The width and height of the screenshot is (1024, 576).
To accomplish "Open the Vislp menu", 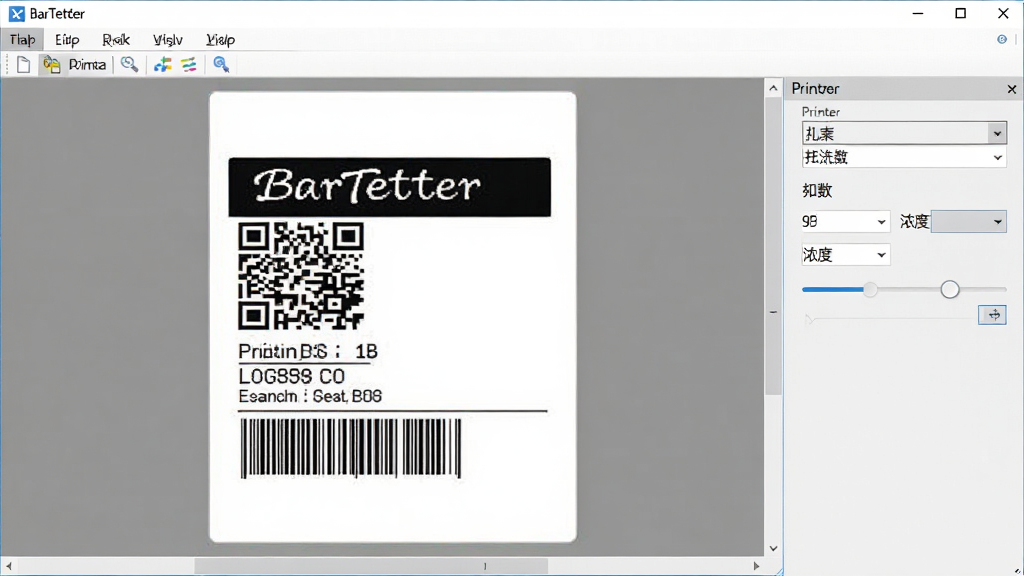I will pyautogui.click(x=220, y=40).
